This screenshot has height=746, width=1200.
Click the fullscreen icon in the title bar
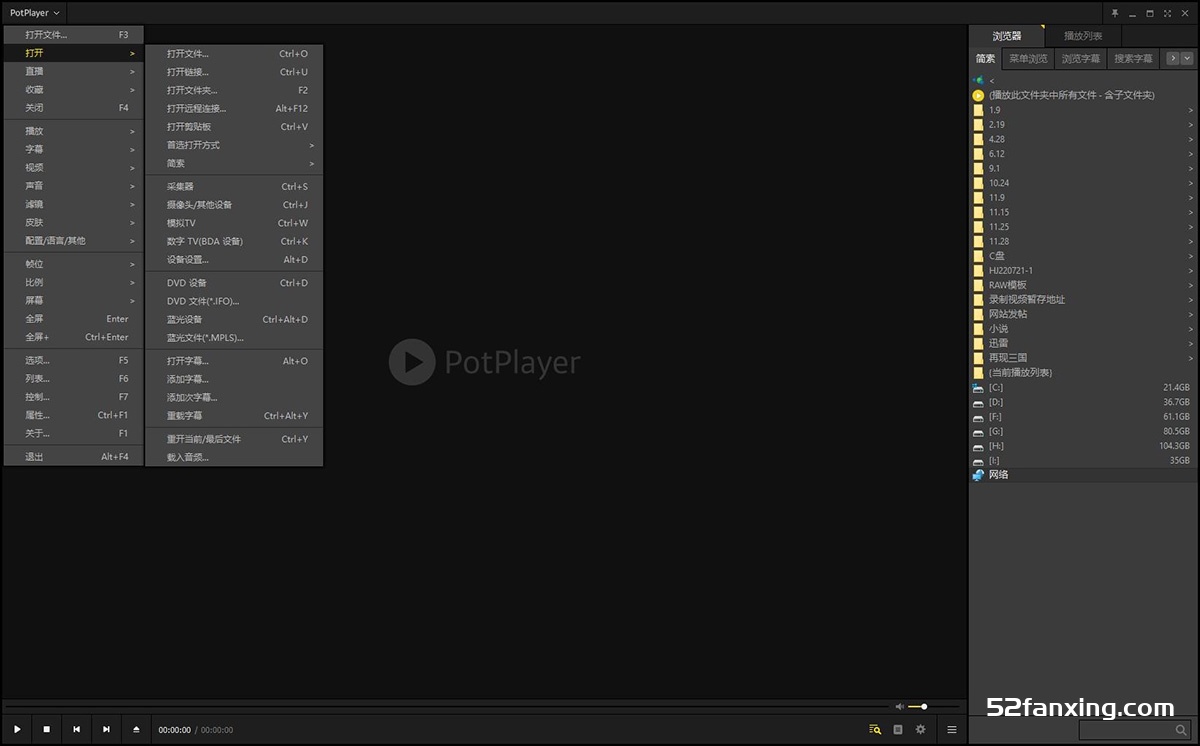(1167, 13)
